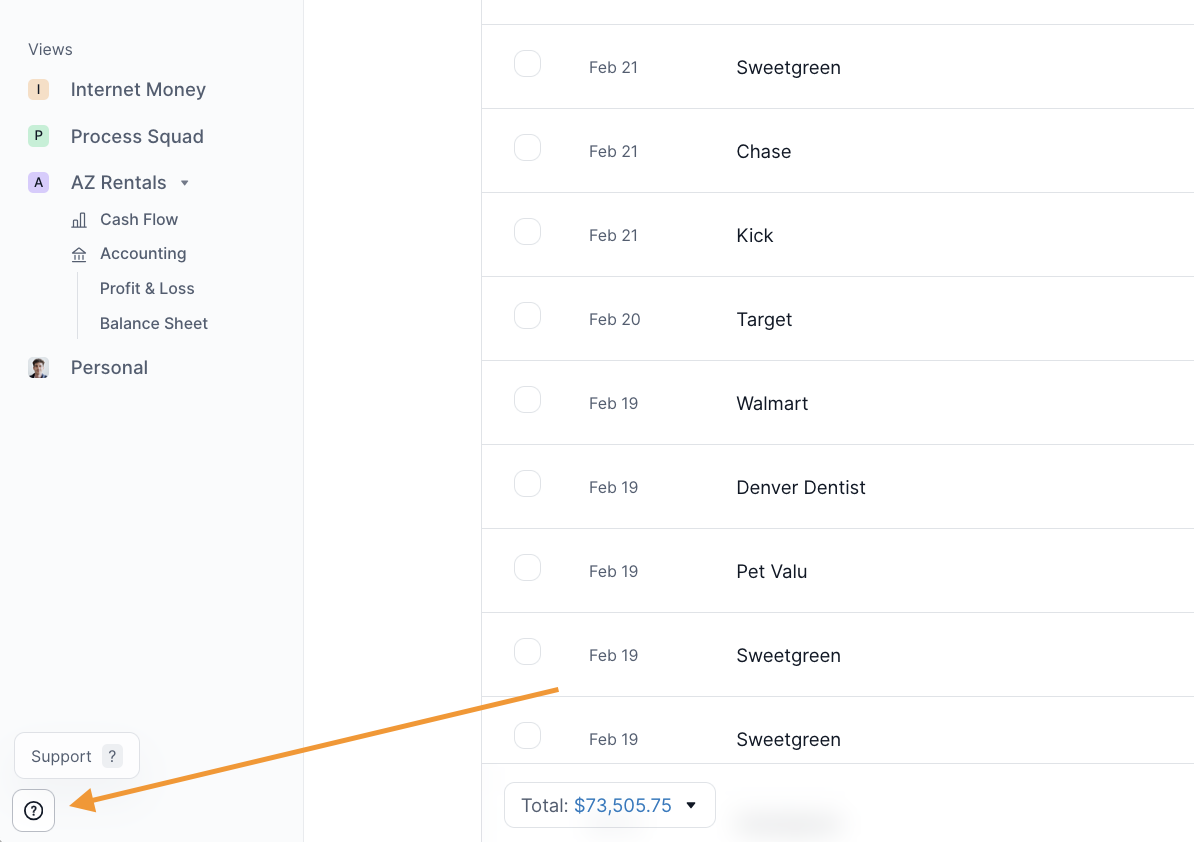The width and height of the screenshot is (1194, 842).
Task: Open the Total amount dropdown arrow
Action: 691,806
